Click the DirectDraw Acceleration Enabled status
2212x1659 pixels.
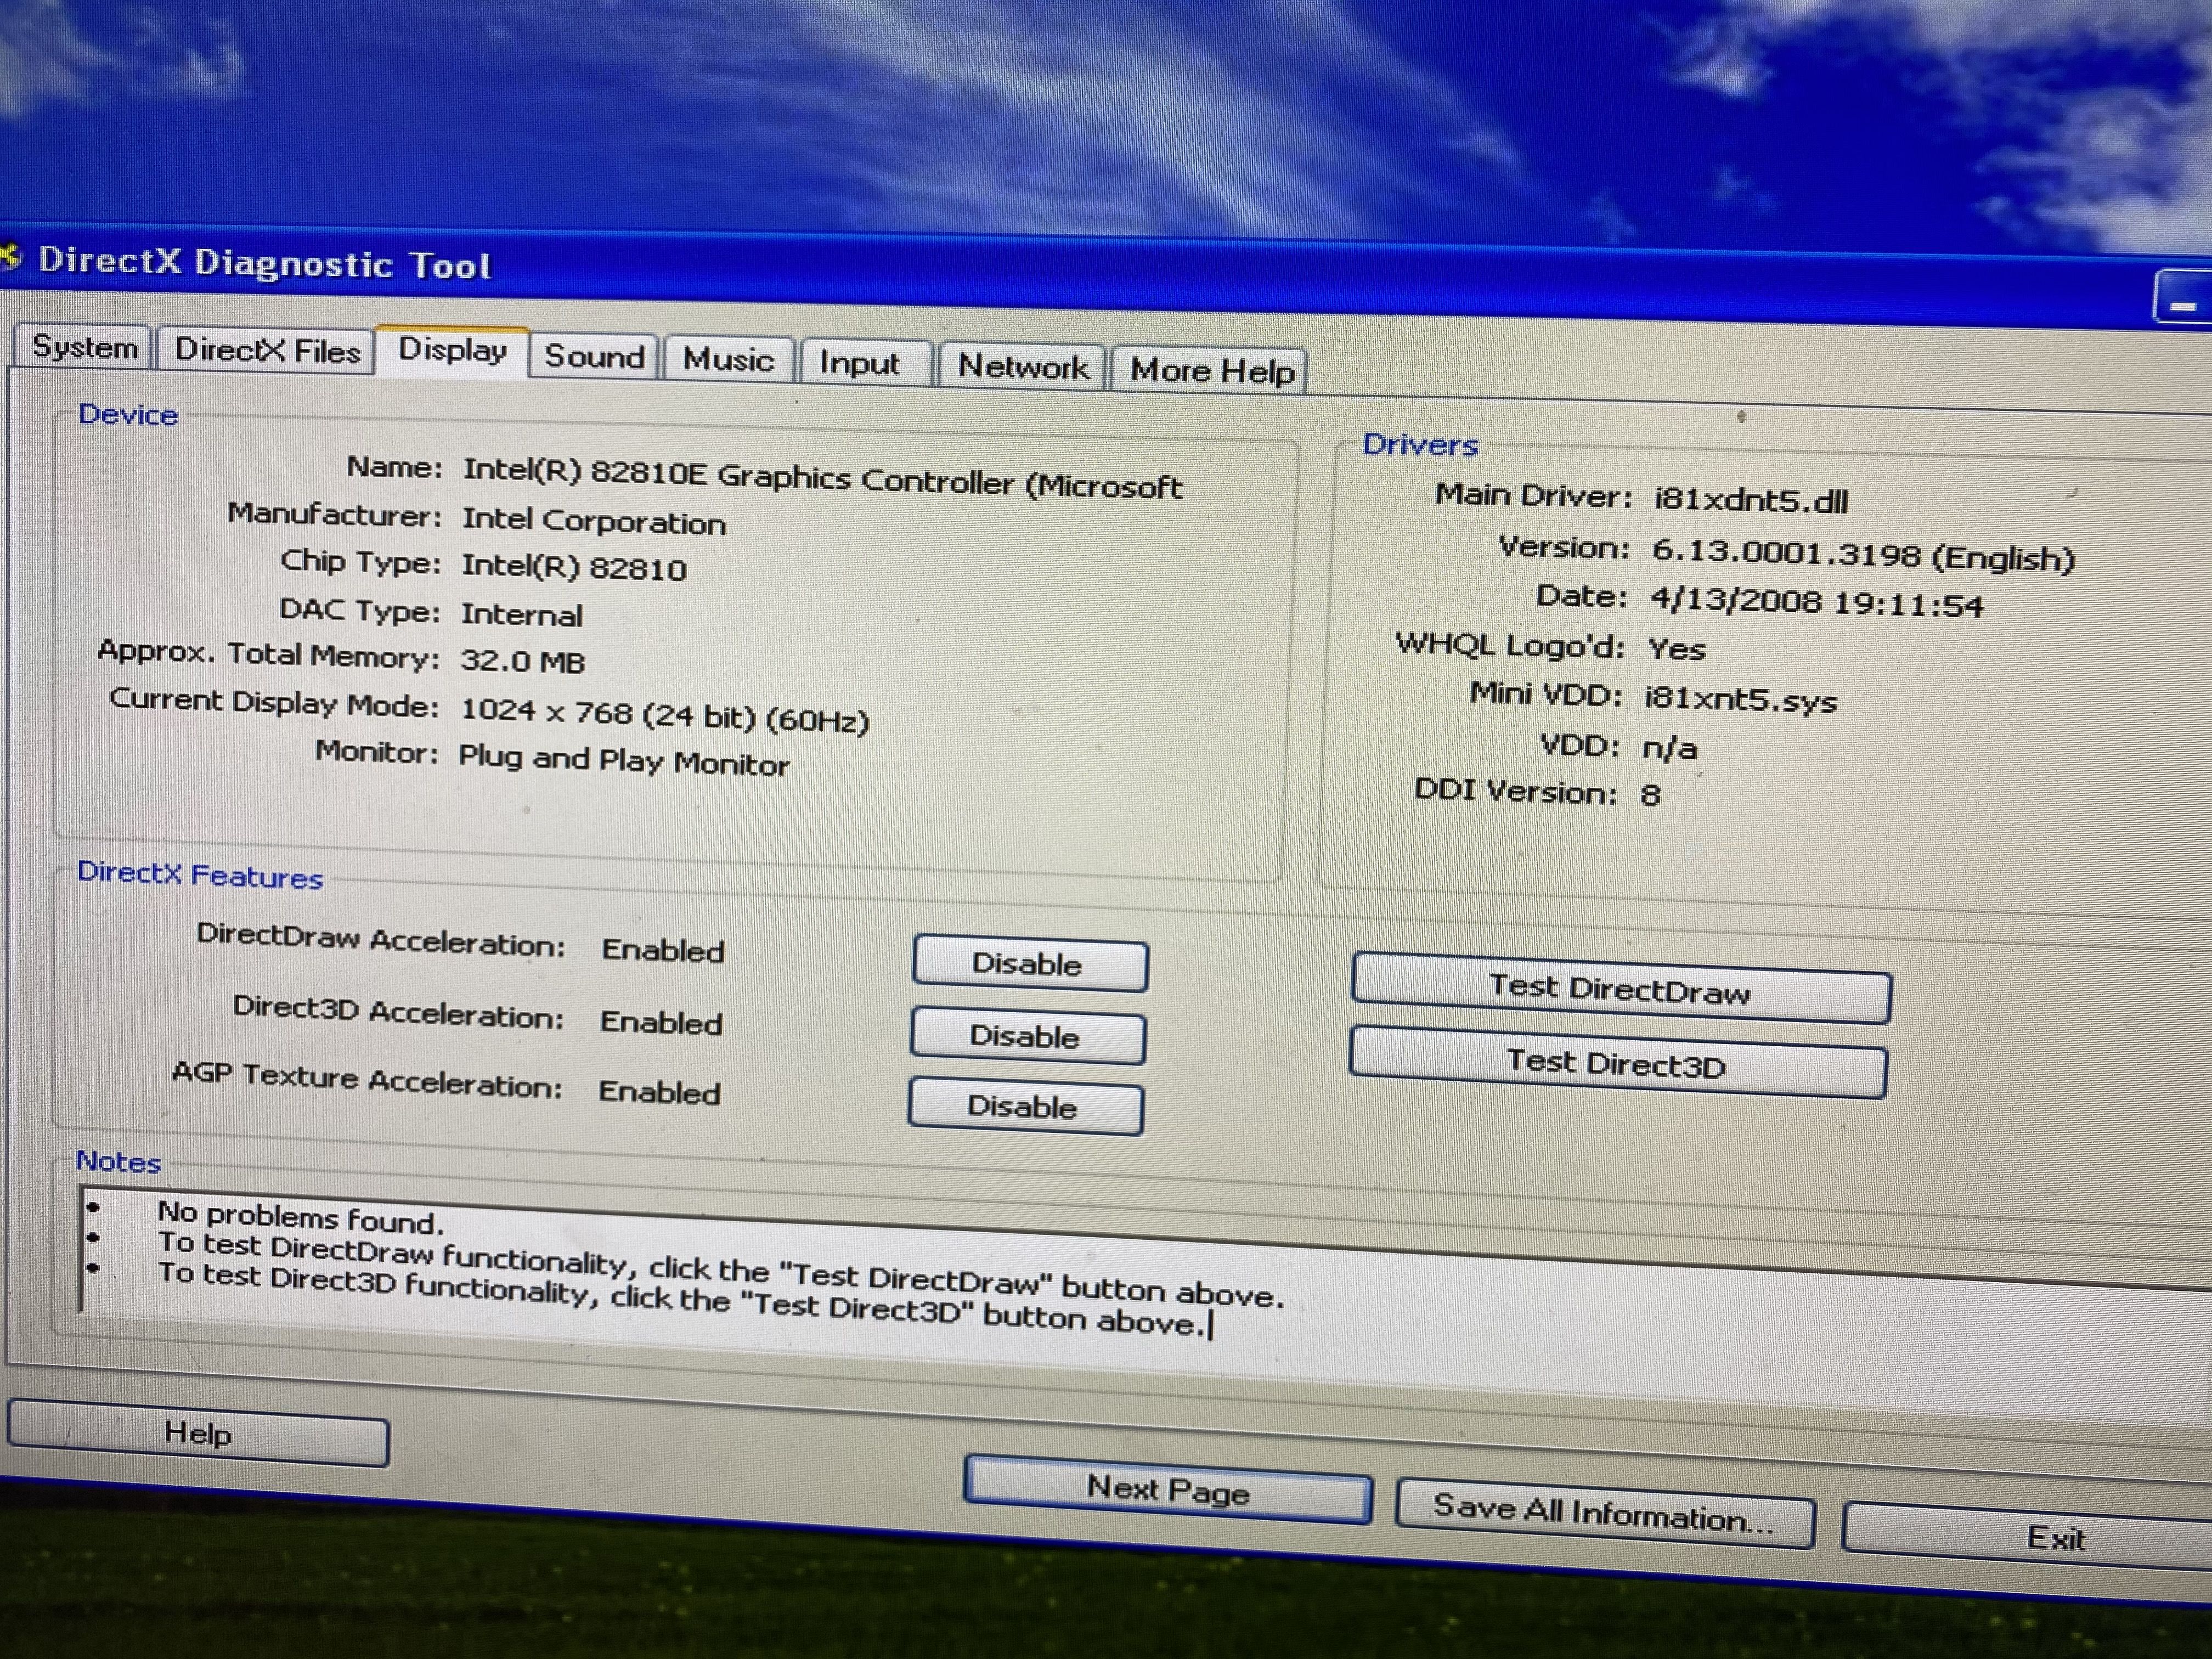click(x=663, y=949)
